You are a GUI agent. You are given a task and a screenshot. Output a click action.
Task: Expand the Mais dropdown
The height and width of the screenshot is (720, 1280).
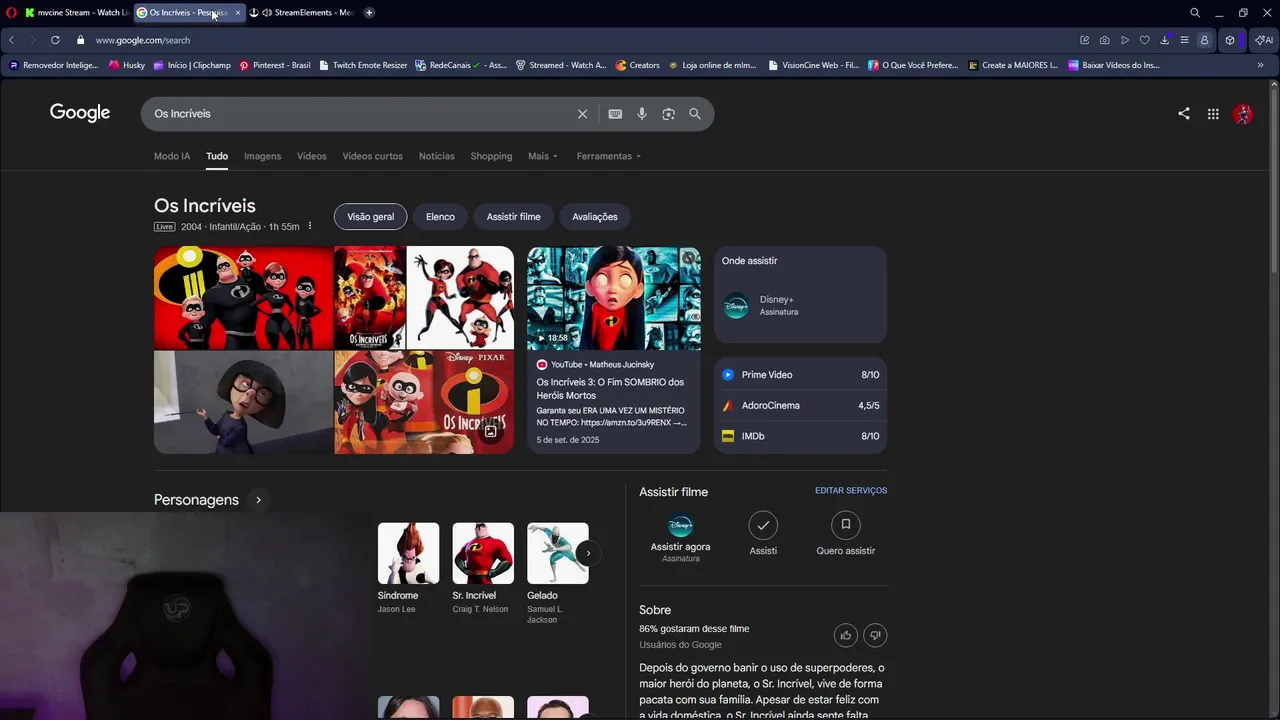coord(543,156)
